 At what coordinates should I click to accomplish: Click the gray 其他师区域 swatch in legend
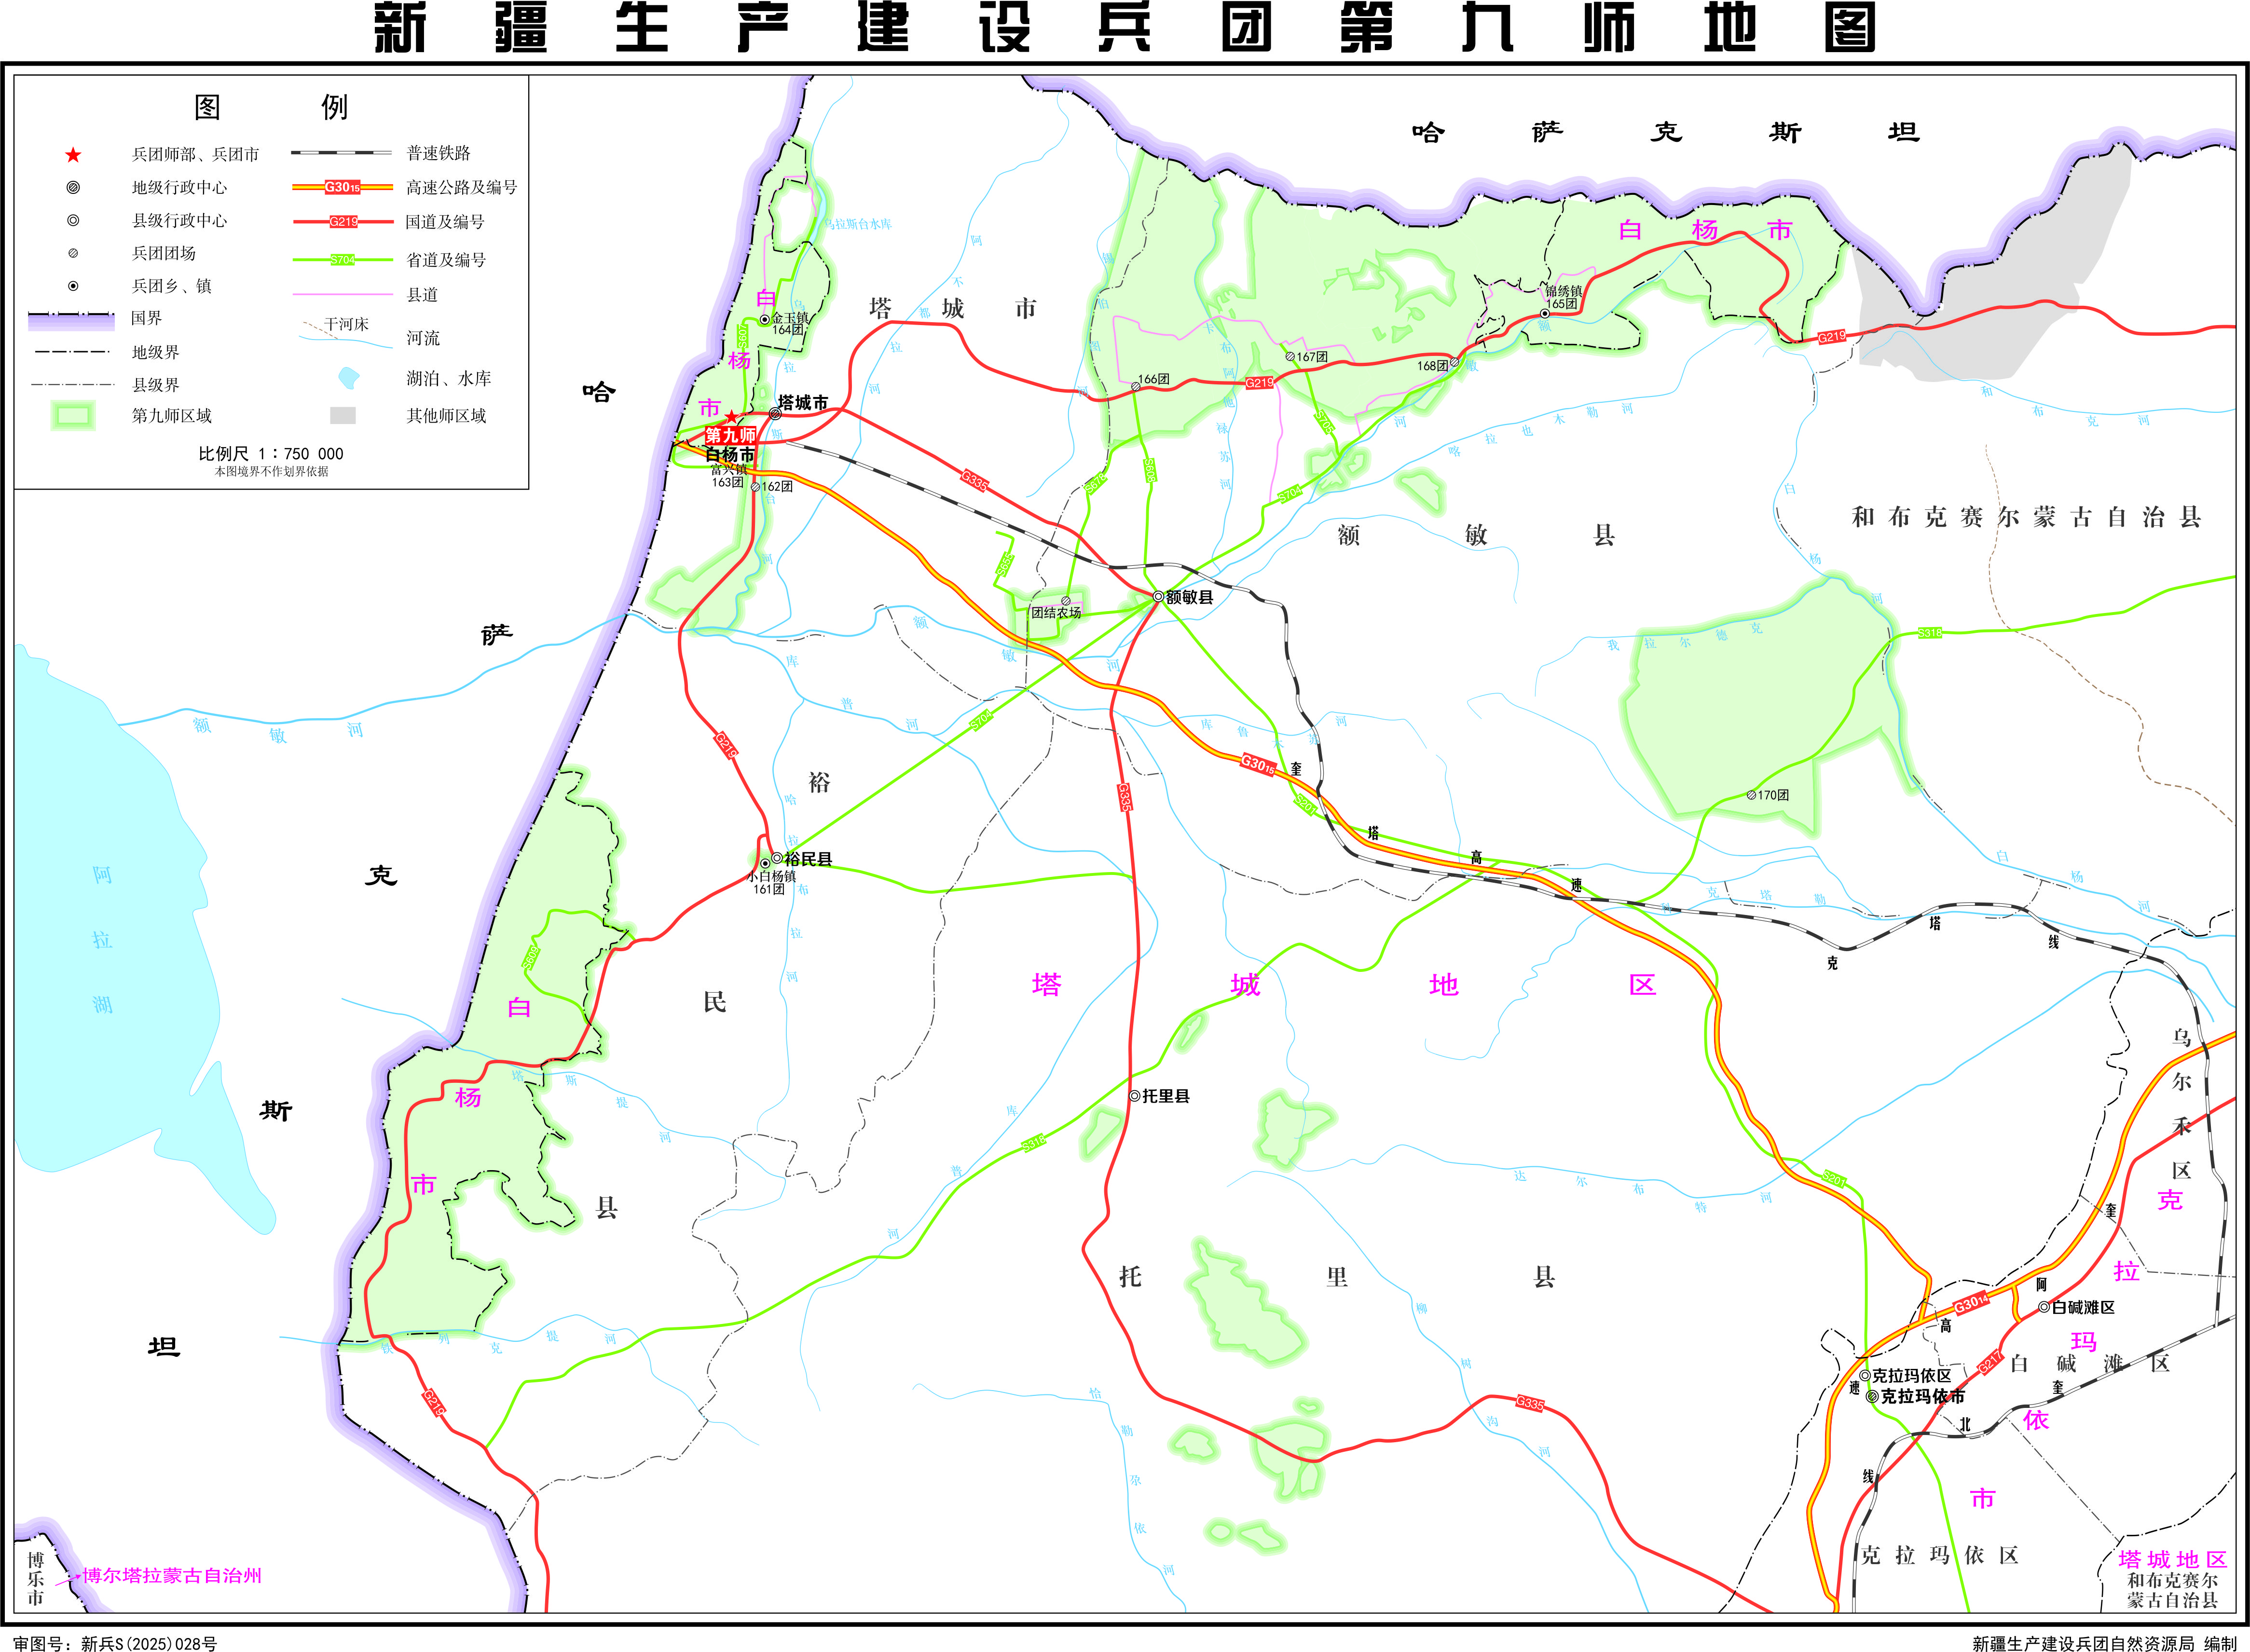click(342, 416)
